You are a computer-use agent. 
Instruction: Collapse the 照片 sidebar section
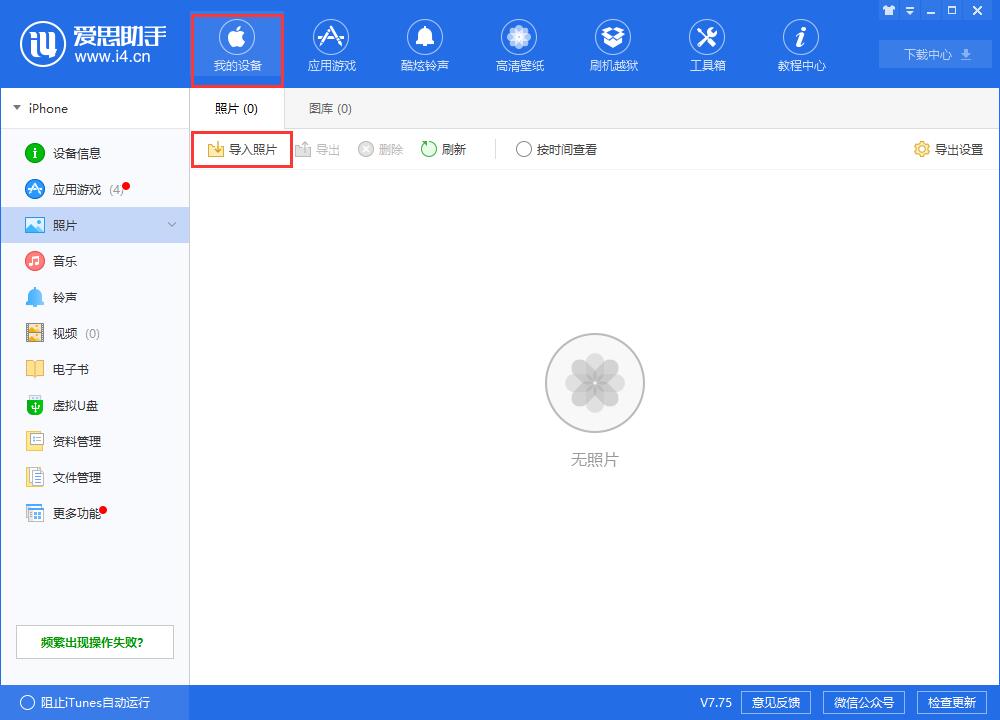point(171,225)
